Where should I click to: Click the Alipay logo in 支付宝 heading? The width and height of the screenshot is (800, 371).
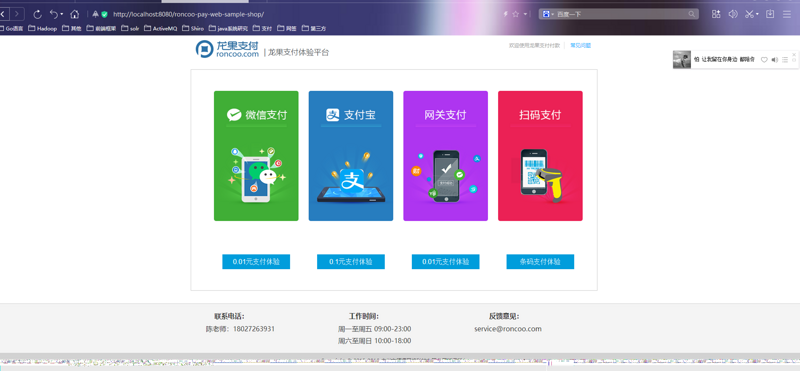(333, 115)
